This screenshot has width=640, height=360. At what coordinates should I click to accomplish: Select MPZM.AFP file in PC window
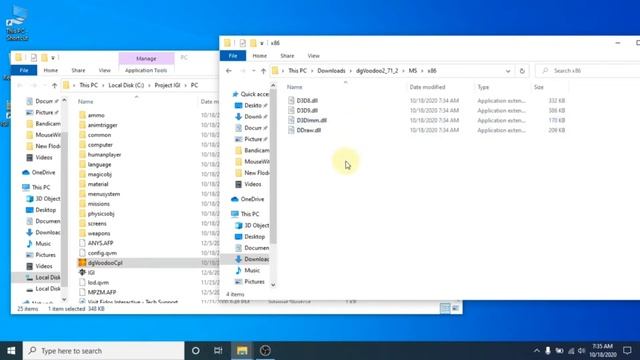[98, 292]
